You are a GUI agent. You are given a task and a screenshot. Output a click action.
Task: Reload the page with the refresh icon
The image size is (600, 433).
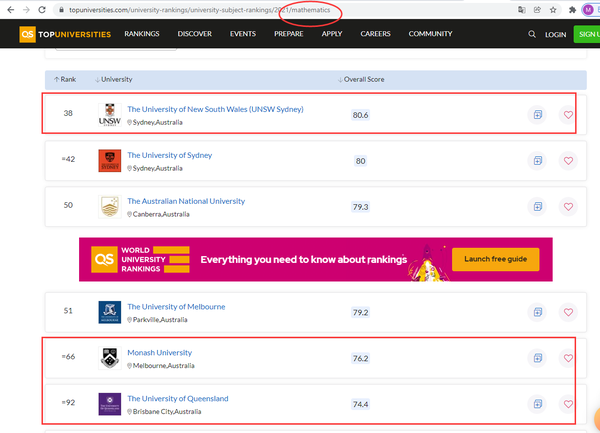[x=42, y=10]
